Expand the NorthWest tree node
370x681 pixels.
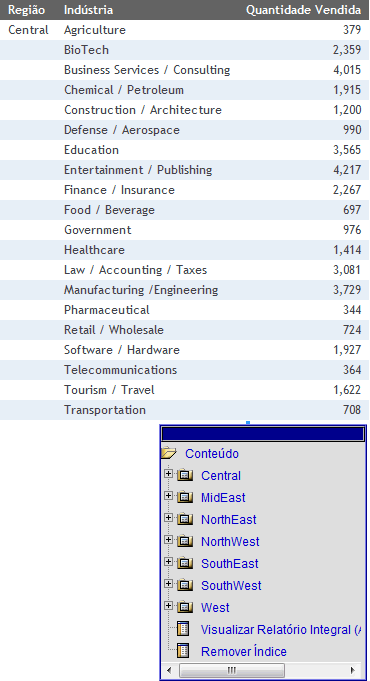click(x=168, y=539)
